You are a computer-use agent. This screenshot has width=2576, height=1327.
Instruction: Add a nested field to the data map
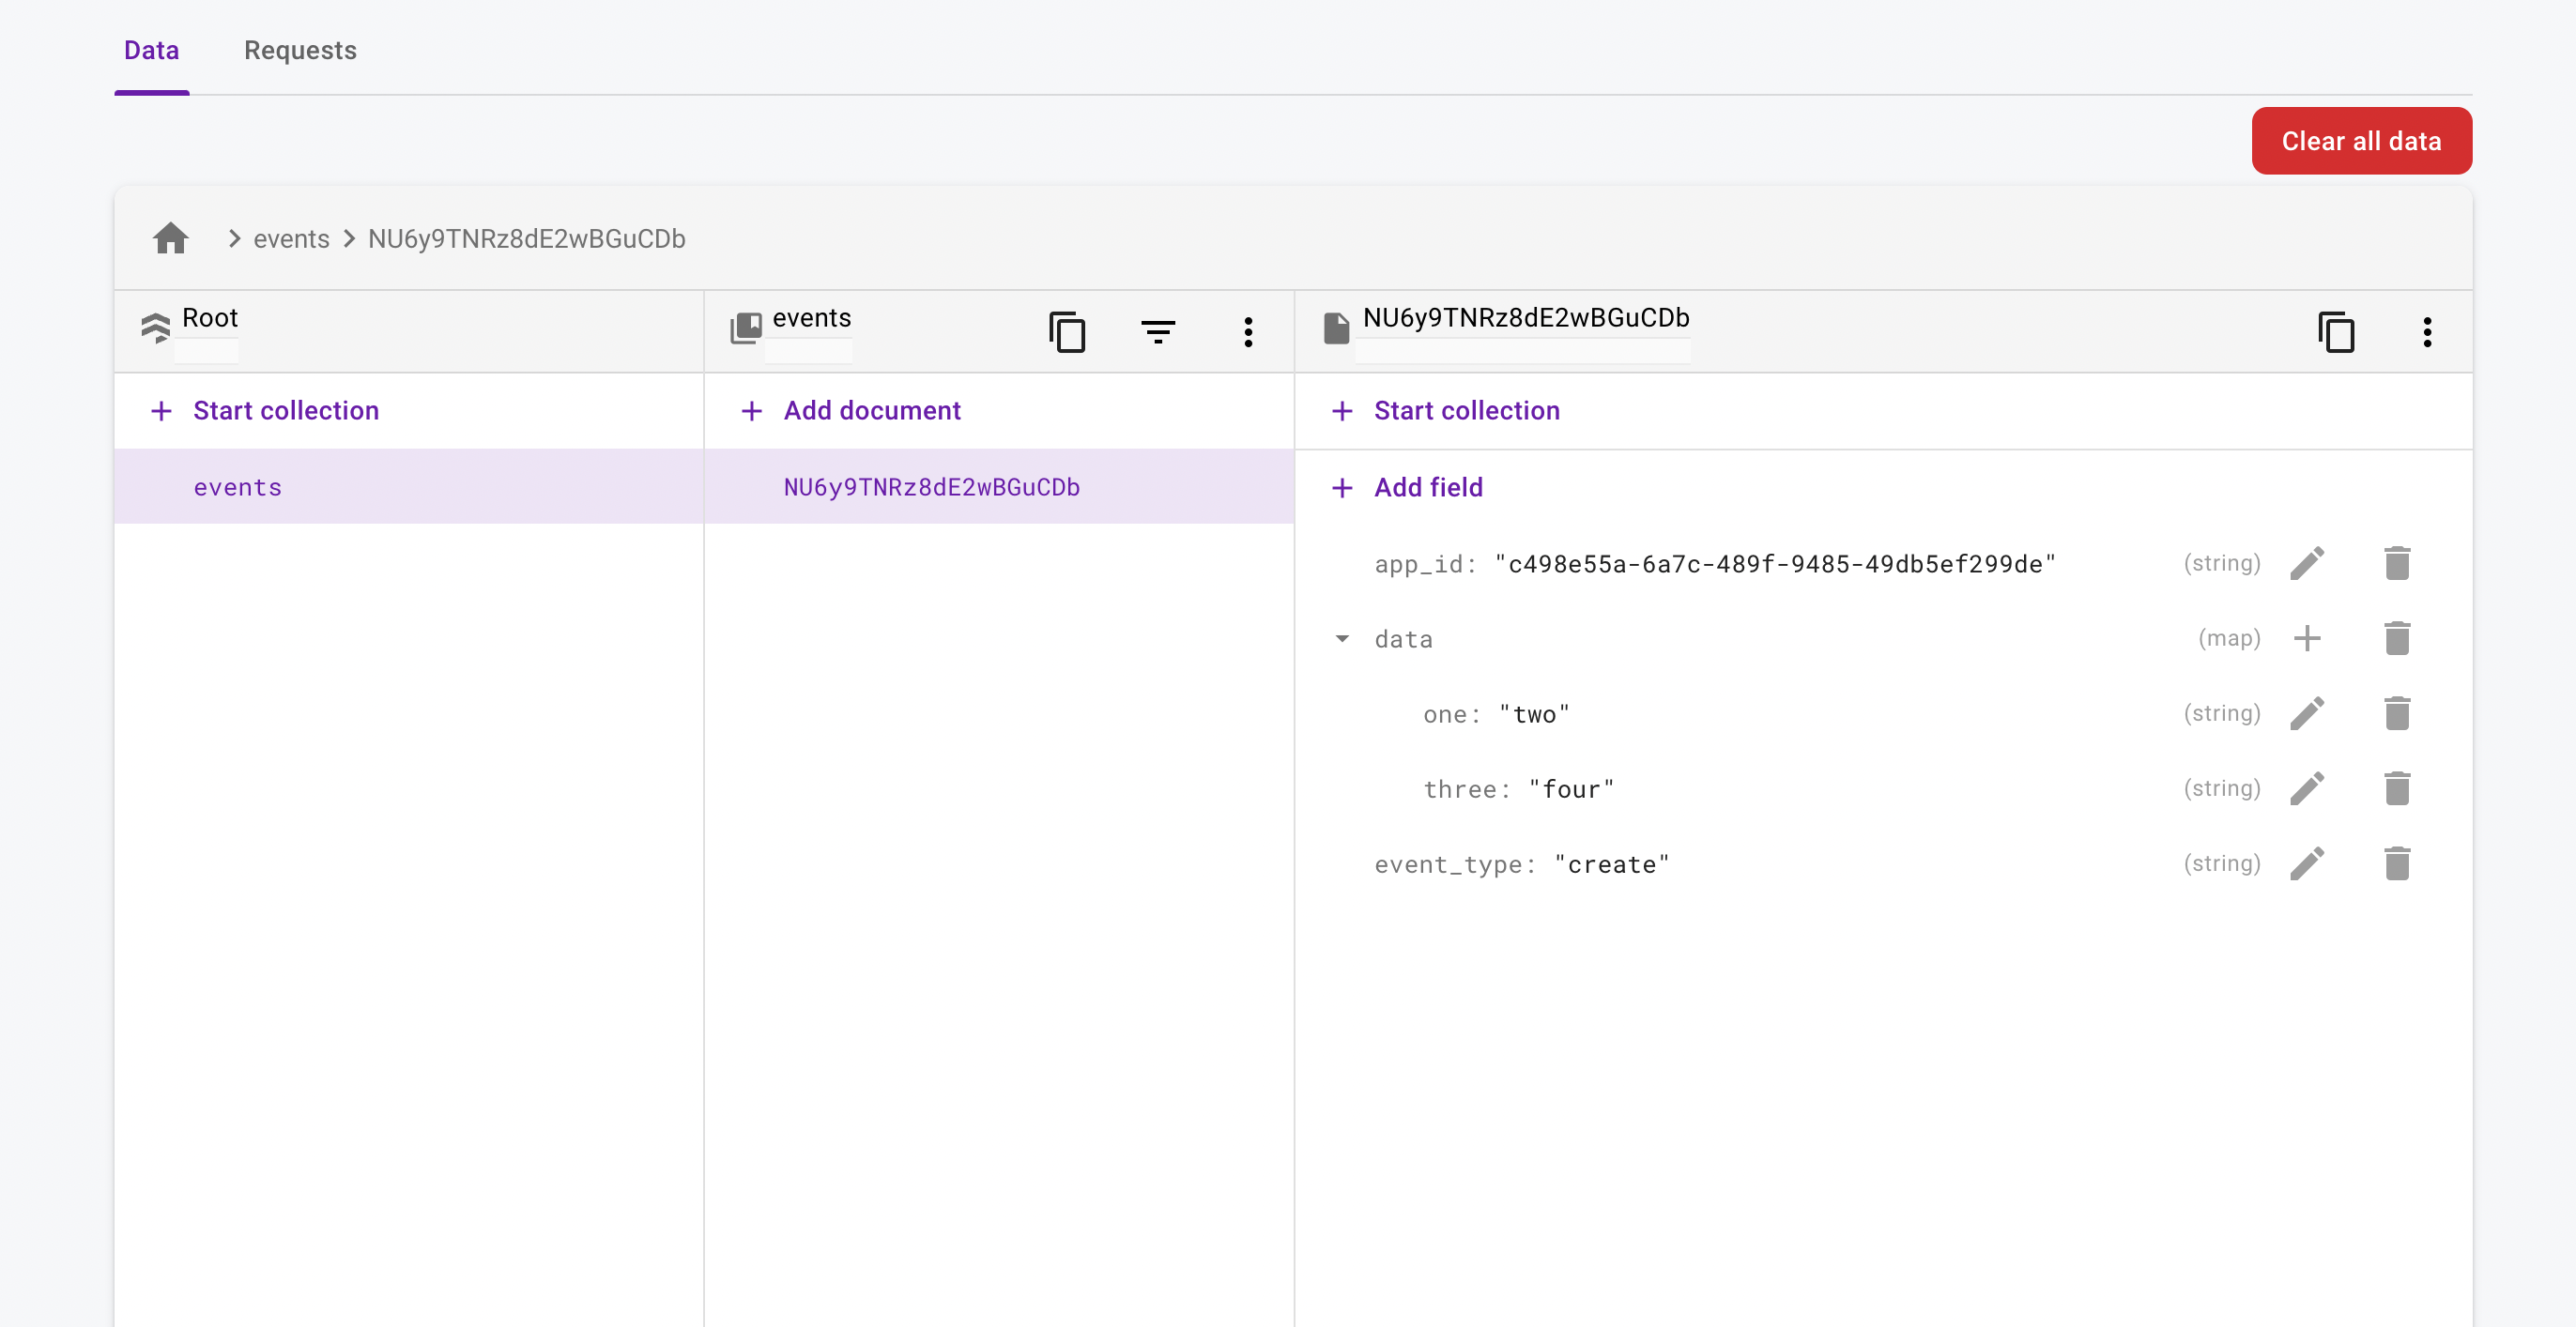coord(2308,638)
